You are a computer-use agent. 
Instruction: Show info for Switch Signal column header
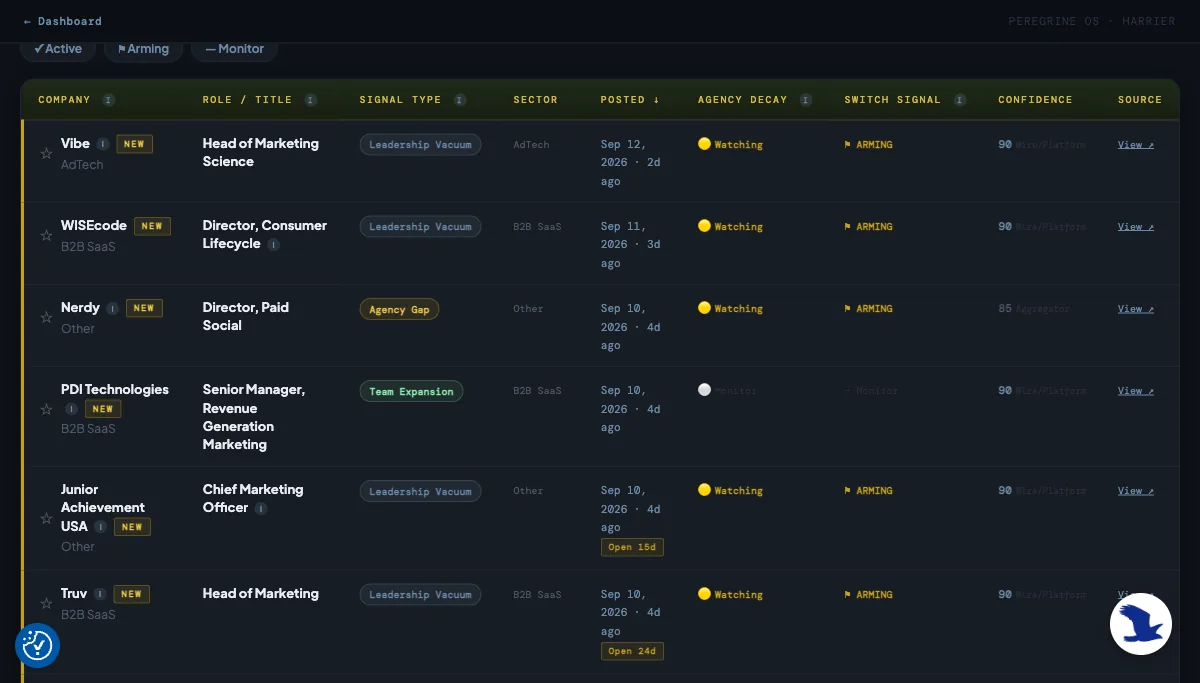click(959, 100)
